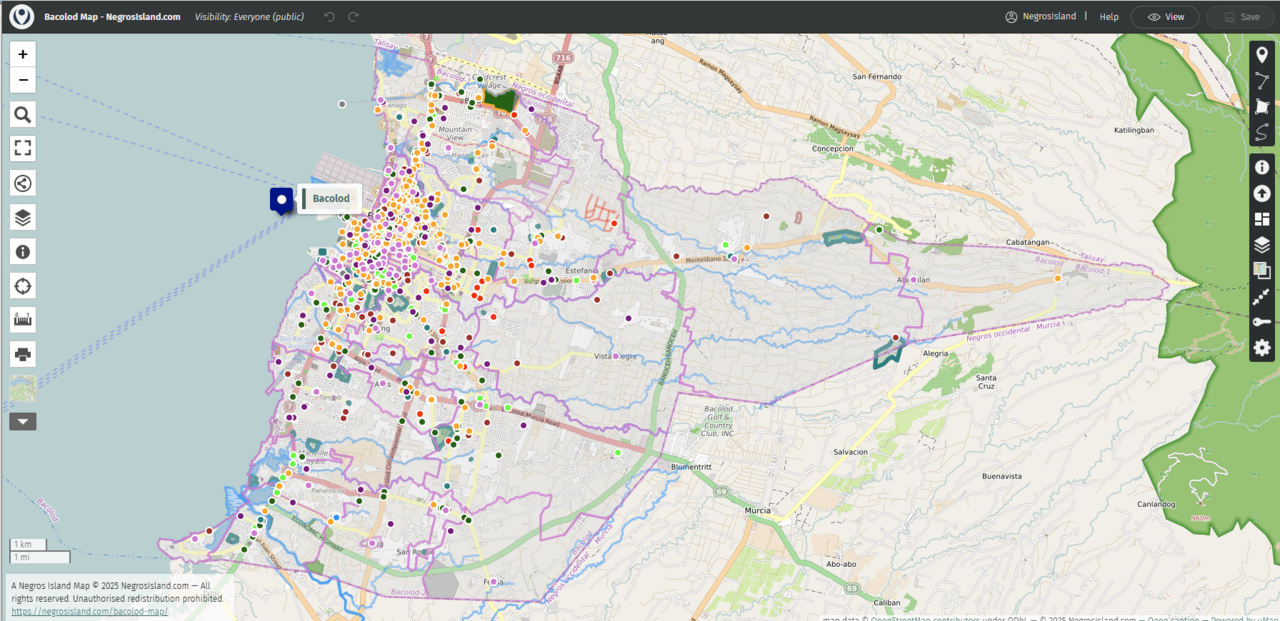Collapse the left controls with down arrow
Image resolution: width=1280 pixels, height=621 pixels.
(23, 421)
